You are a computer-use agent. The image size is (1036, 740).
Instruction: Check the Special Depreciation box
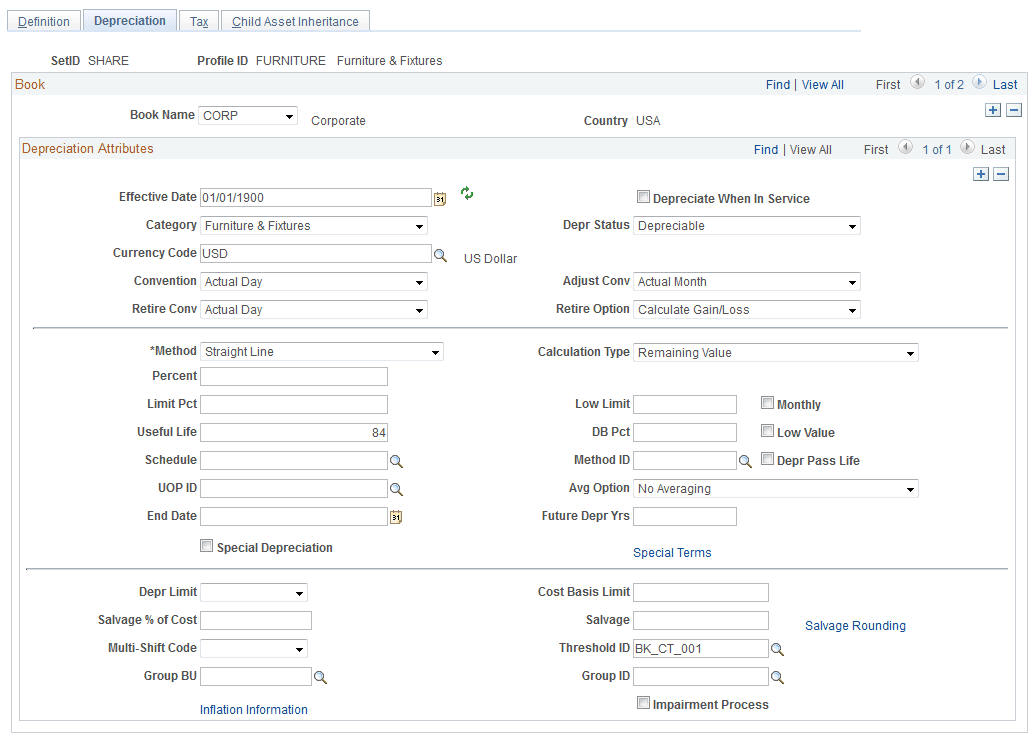coord(207,546)
